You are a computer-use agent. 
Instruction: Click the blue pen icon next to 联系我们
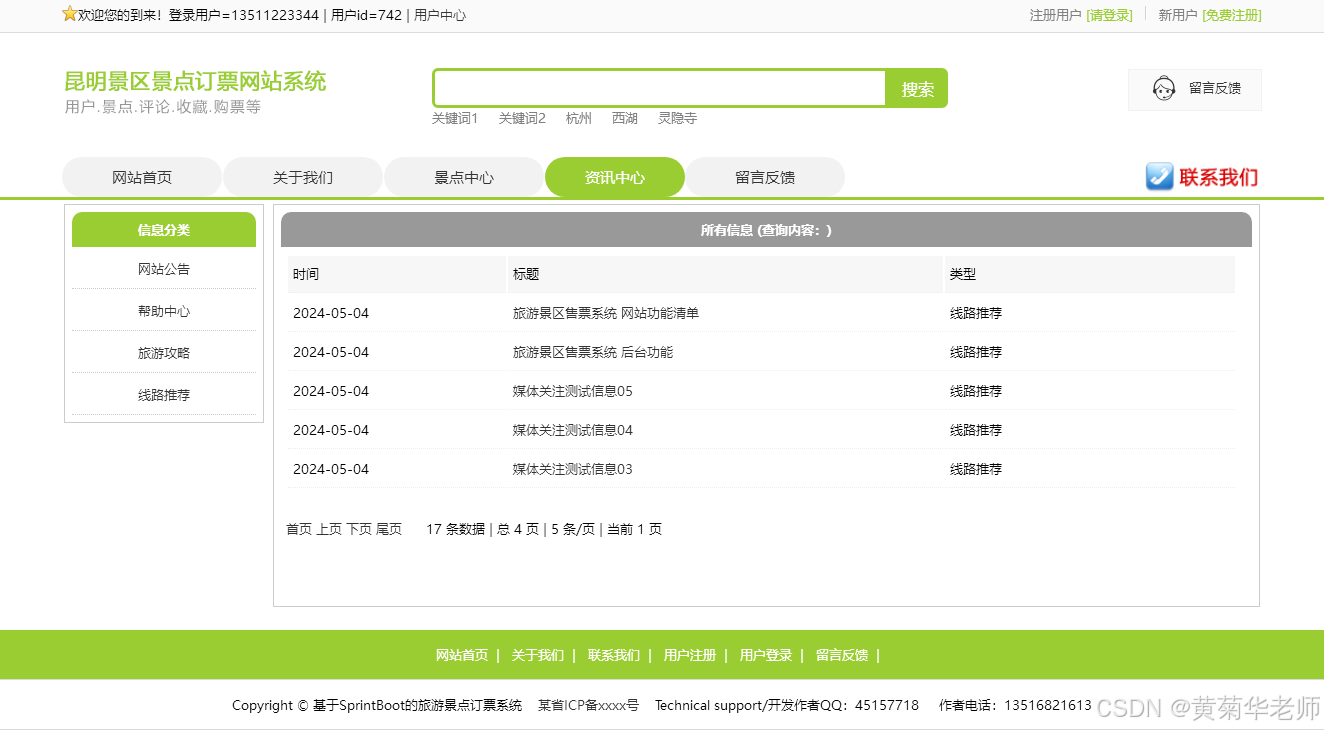click(1159, 176)
